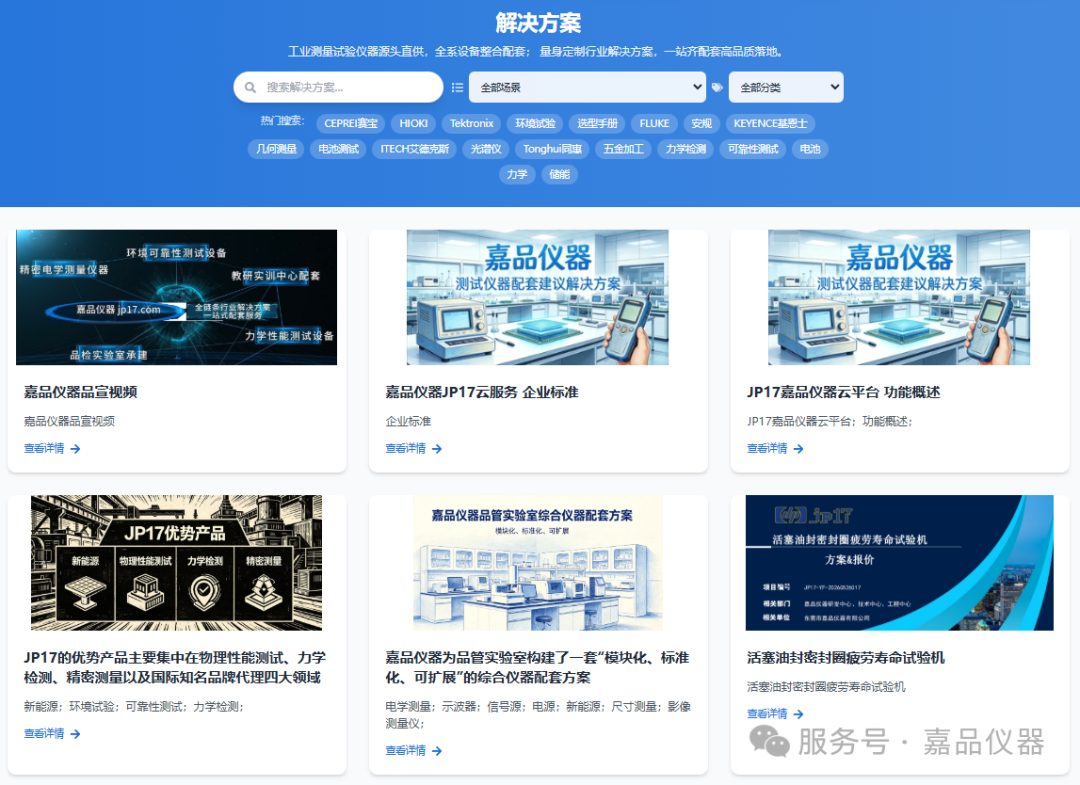Click the 解决方案 page heading

(539, 23)
